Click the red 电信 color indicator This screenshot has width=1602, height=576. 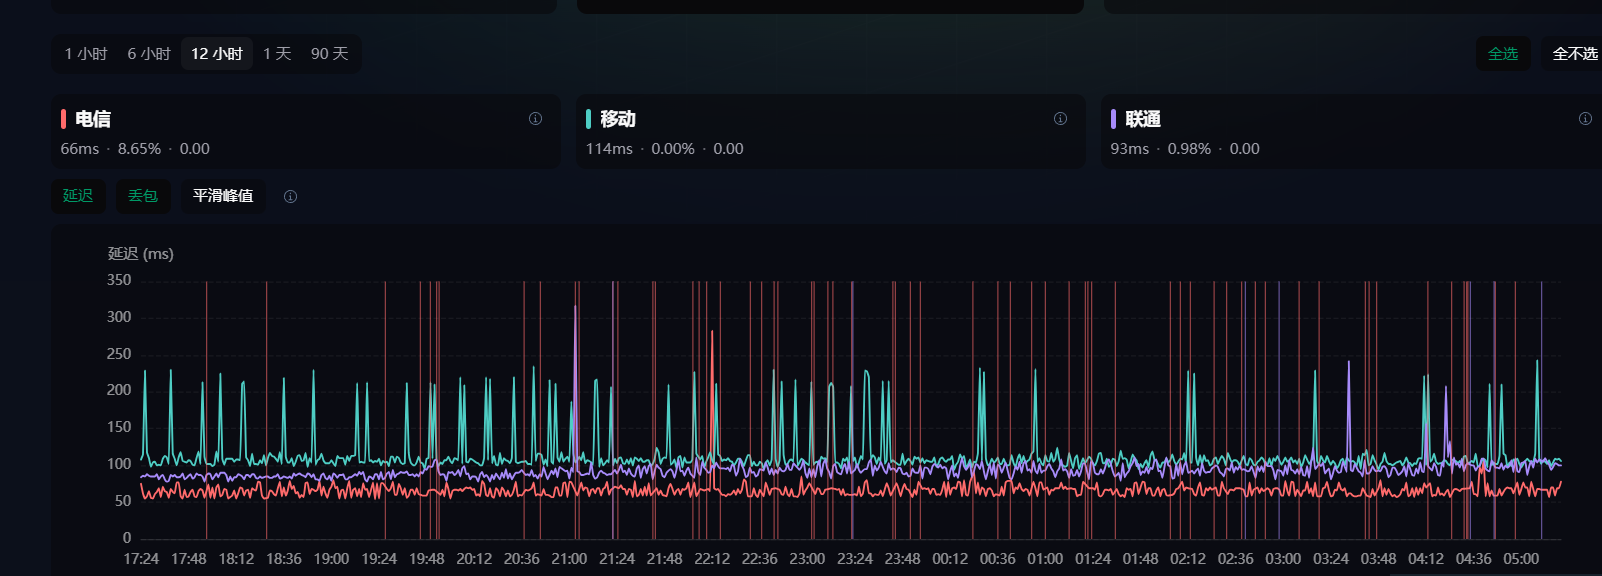pos(63,119)
